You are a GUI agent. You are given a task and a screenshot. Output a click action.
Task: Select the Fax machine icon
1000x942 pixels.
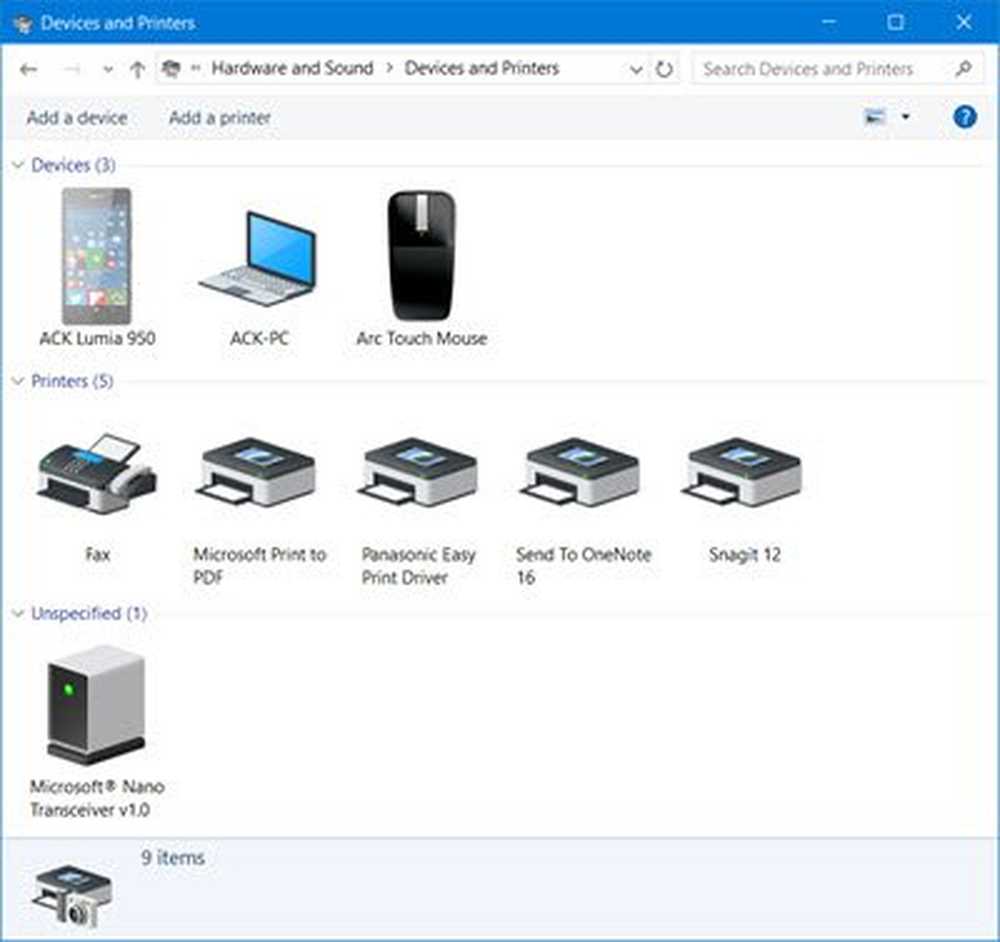[96, 473]
